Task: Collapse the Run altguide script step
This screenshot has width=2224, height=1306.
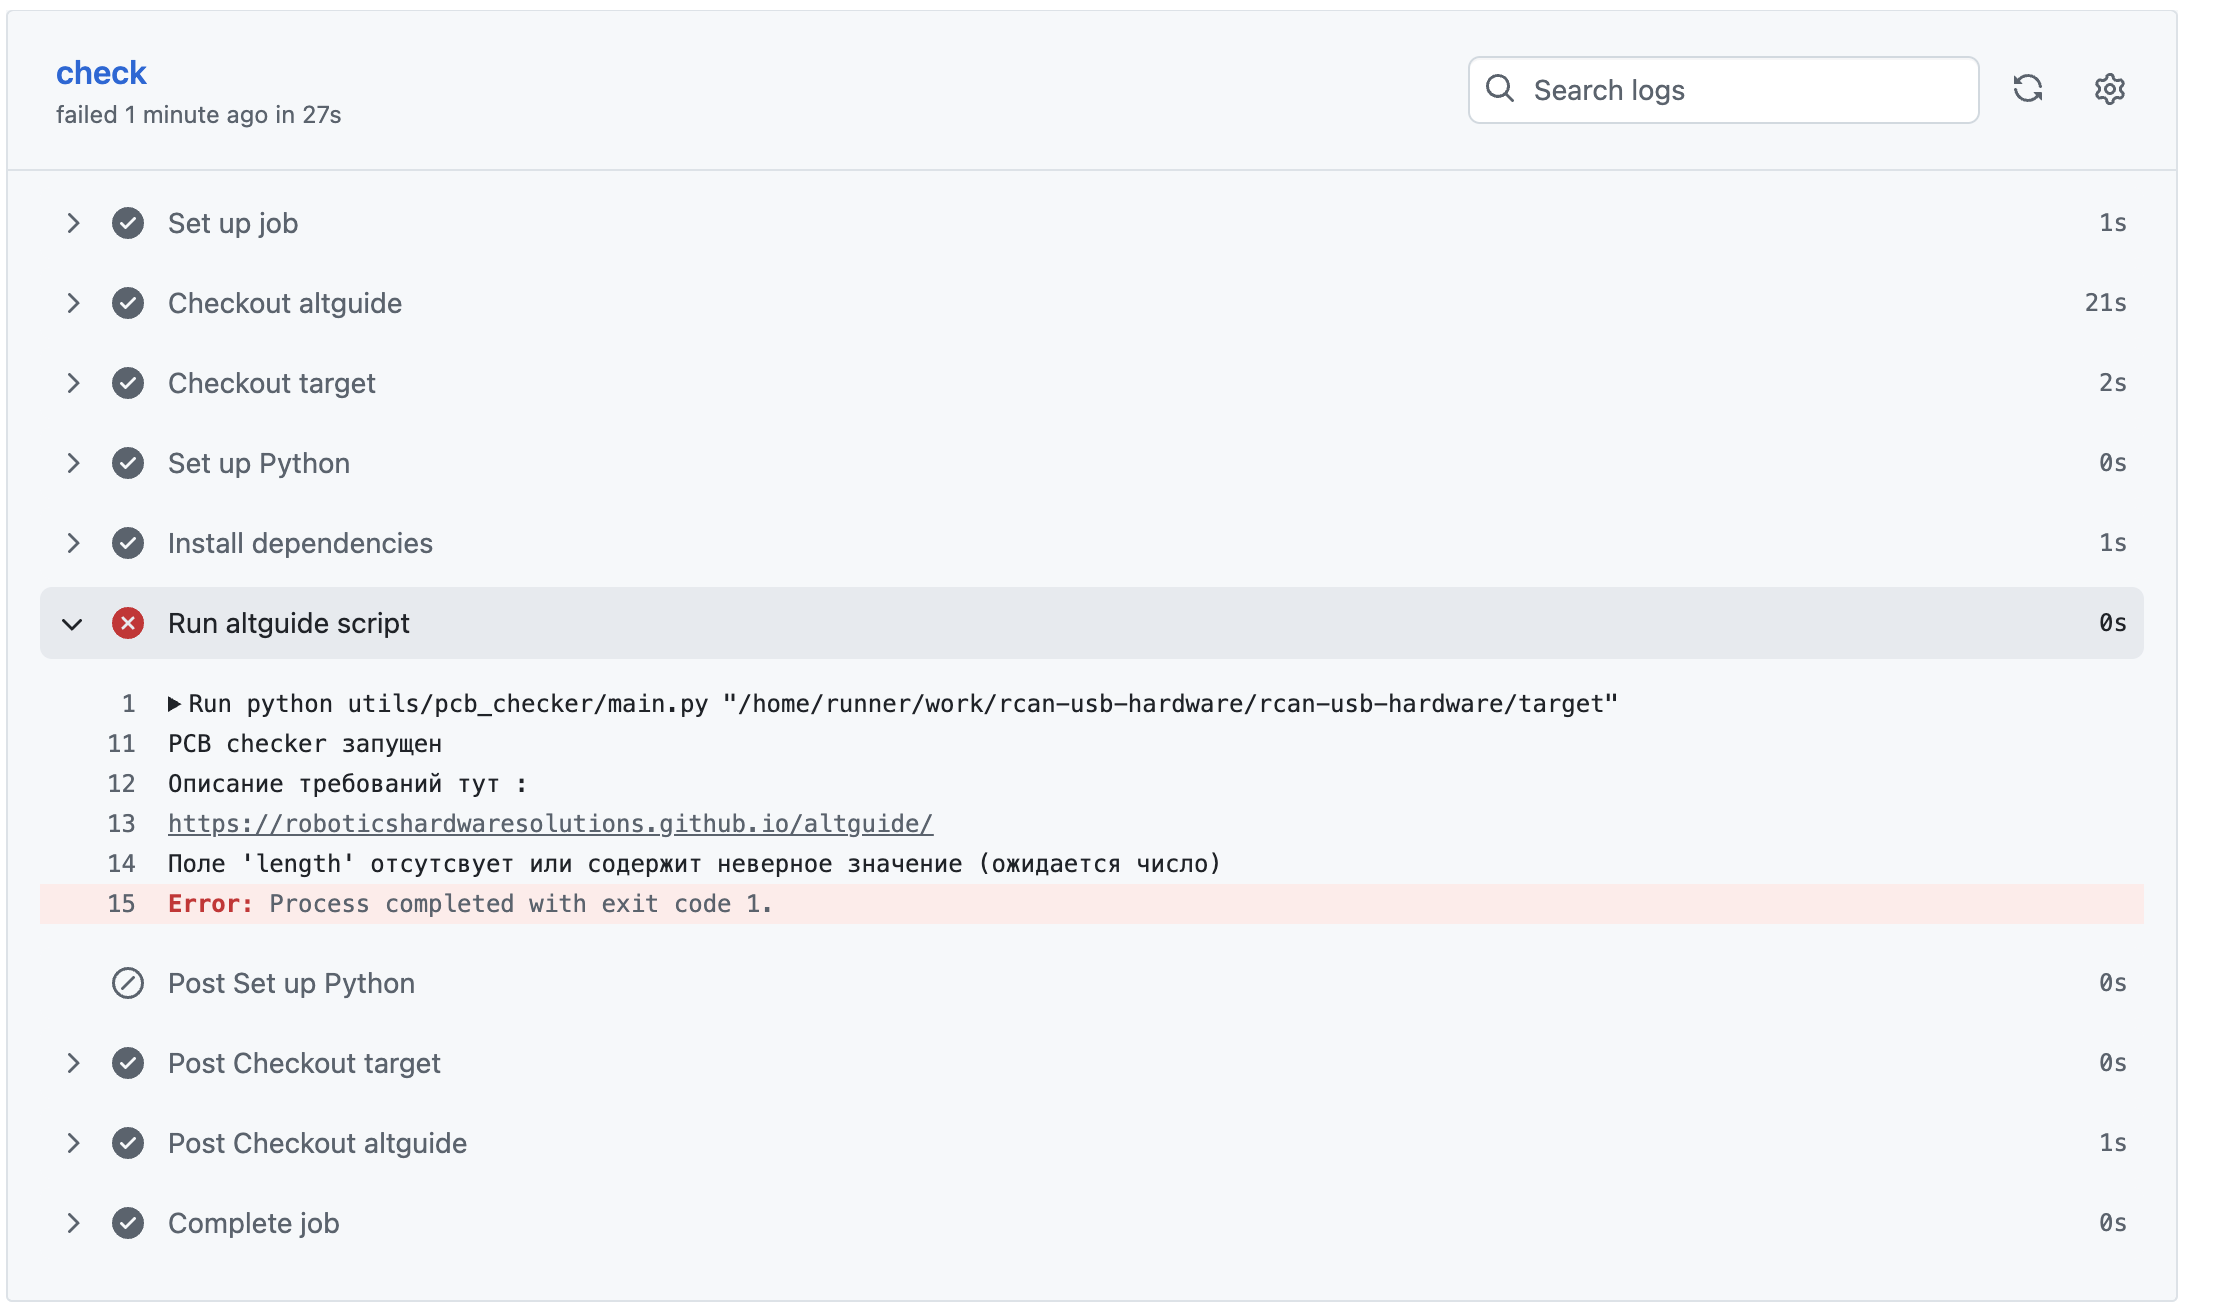Action: (x=72, y=624)
